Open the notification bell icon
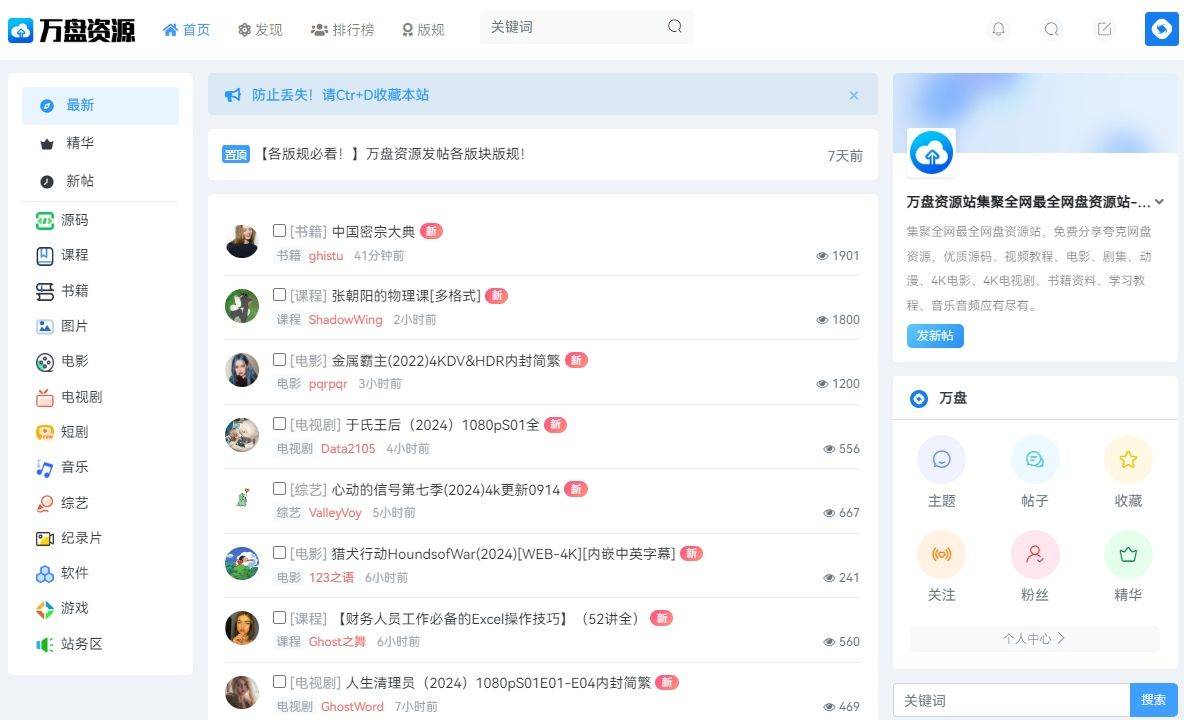This screenshot has height=720, width=1184. pyautogui.click(x=998, y=29)
